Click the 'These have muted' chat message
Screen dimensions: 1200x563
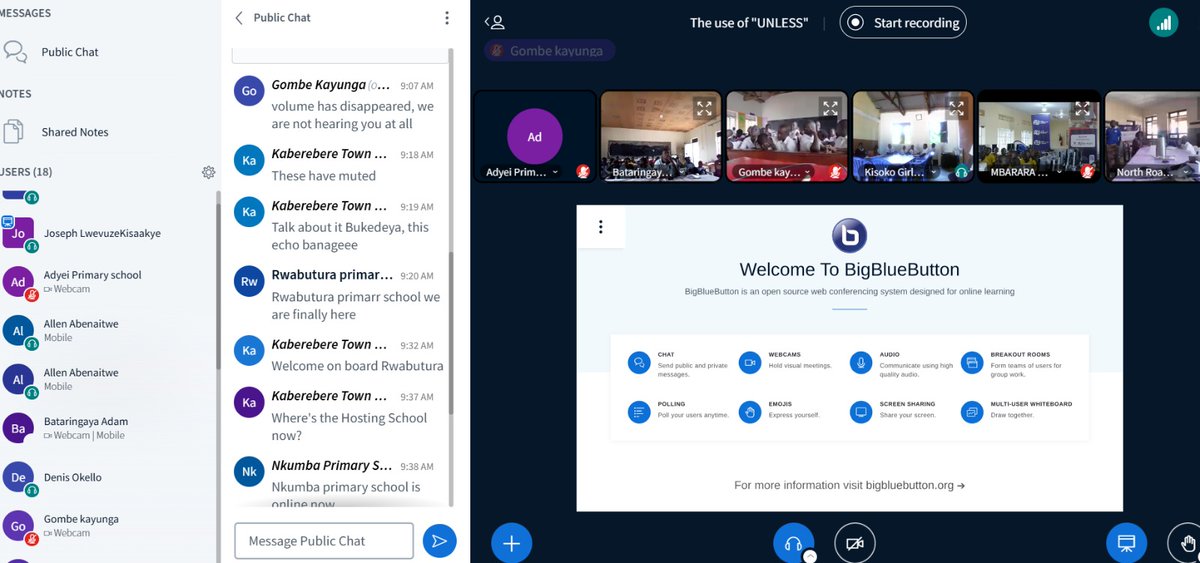(323, 176)
